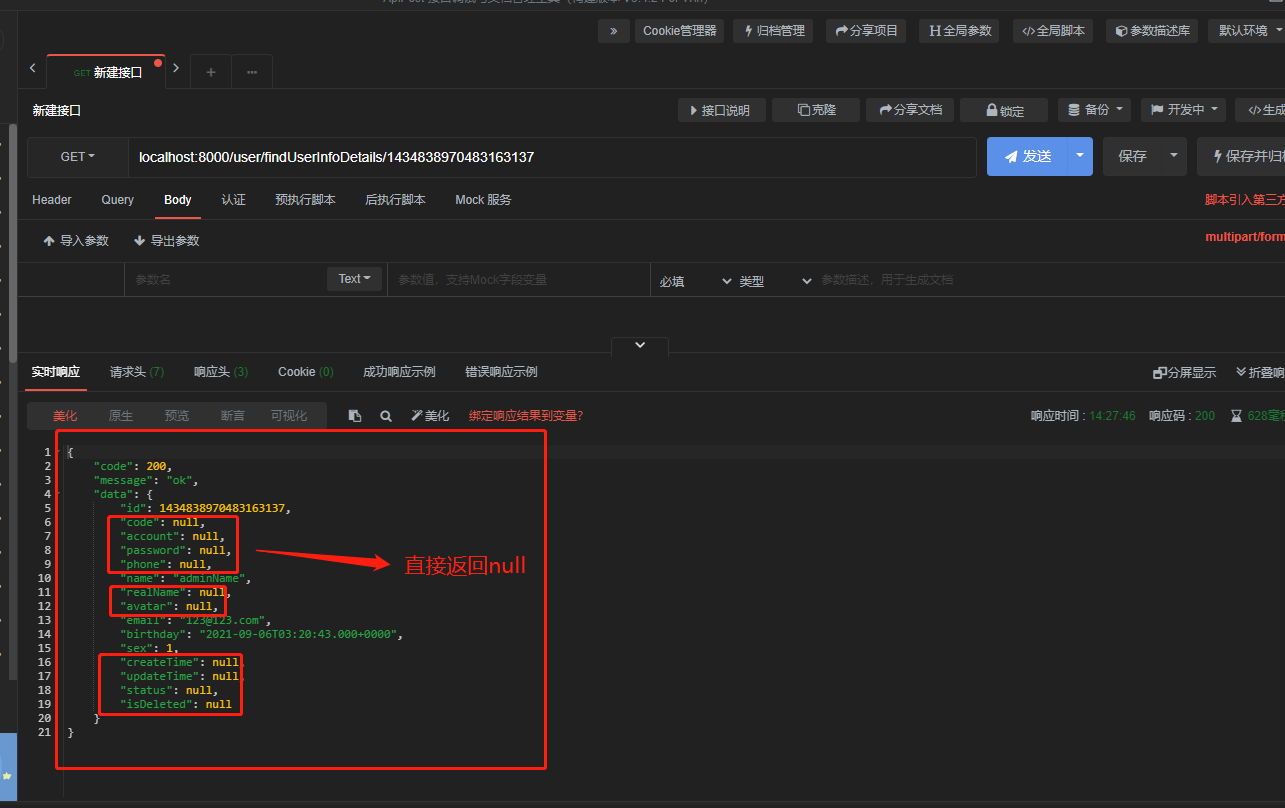Click the 参数名 parameter name field
Screen dimensions: 1285x808
(225, 280)
